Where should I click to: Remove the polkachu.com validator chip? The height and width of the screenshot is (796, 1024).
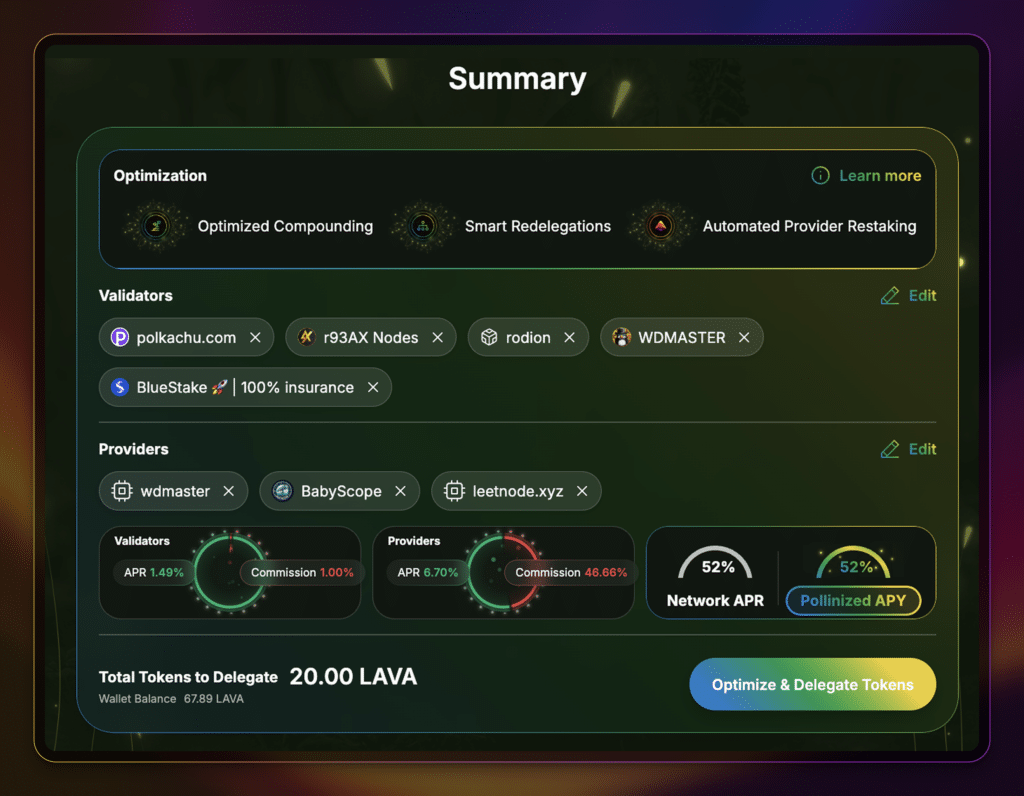pos(256,337)
